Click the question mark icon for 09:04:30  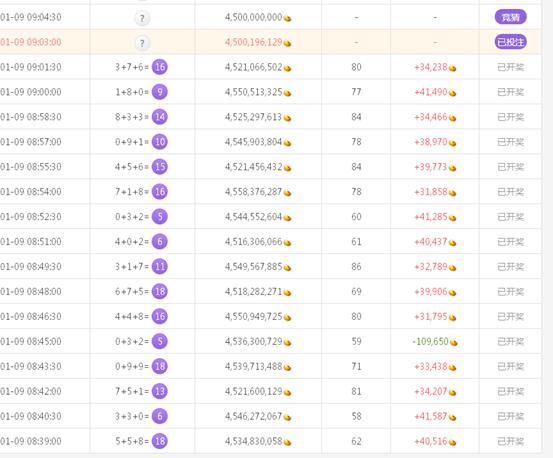[x=142, y=18]
